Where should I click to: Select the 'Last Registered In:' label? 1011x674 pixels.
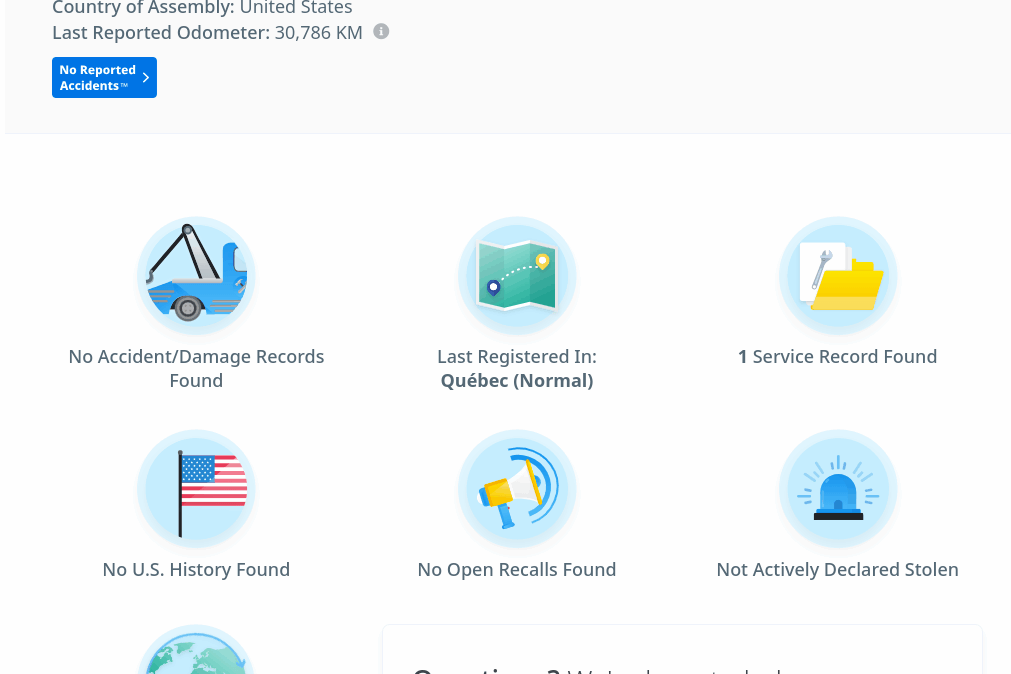tap(517, 357)
